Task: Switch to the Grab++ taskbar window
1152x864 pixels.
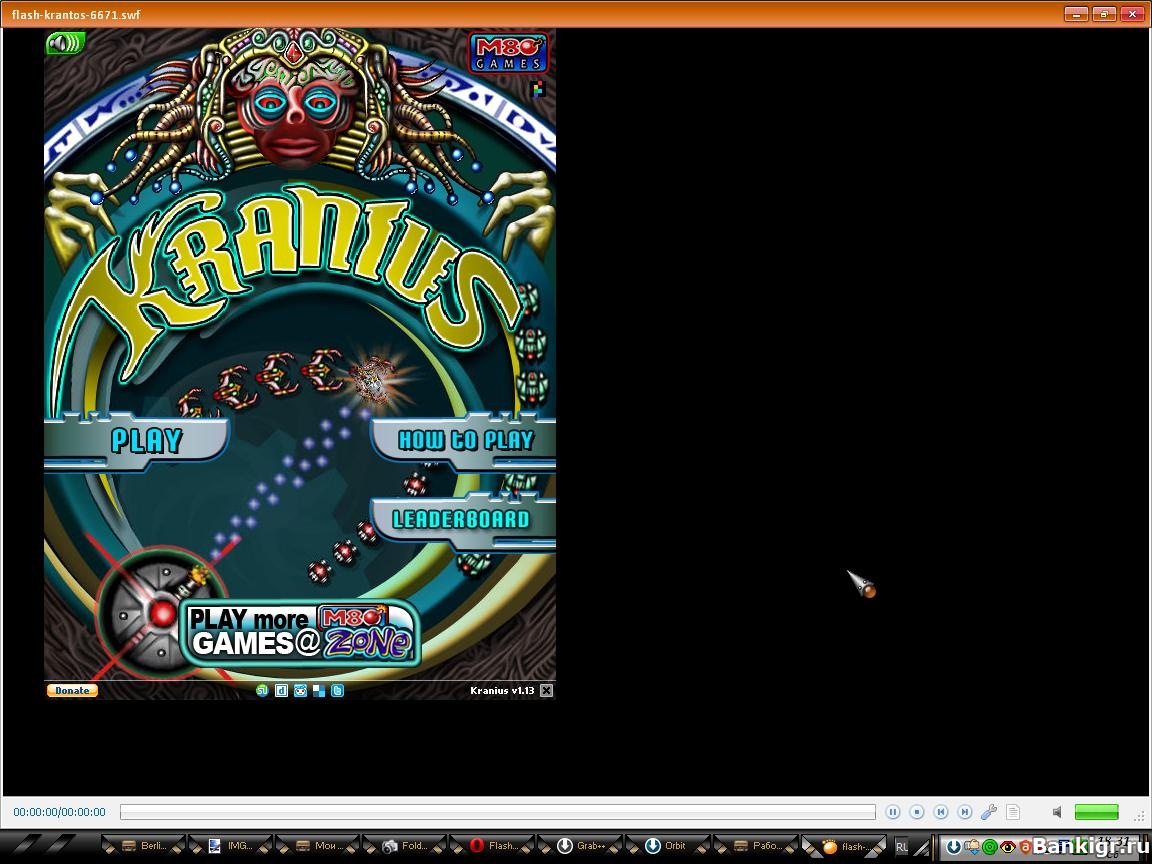Action: (x=580, y=846)
